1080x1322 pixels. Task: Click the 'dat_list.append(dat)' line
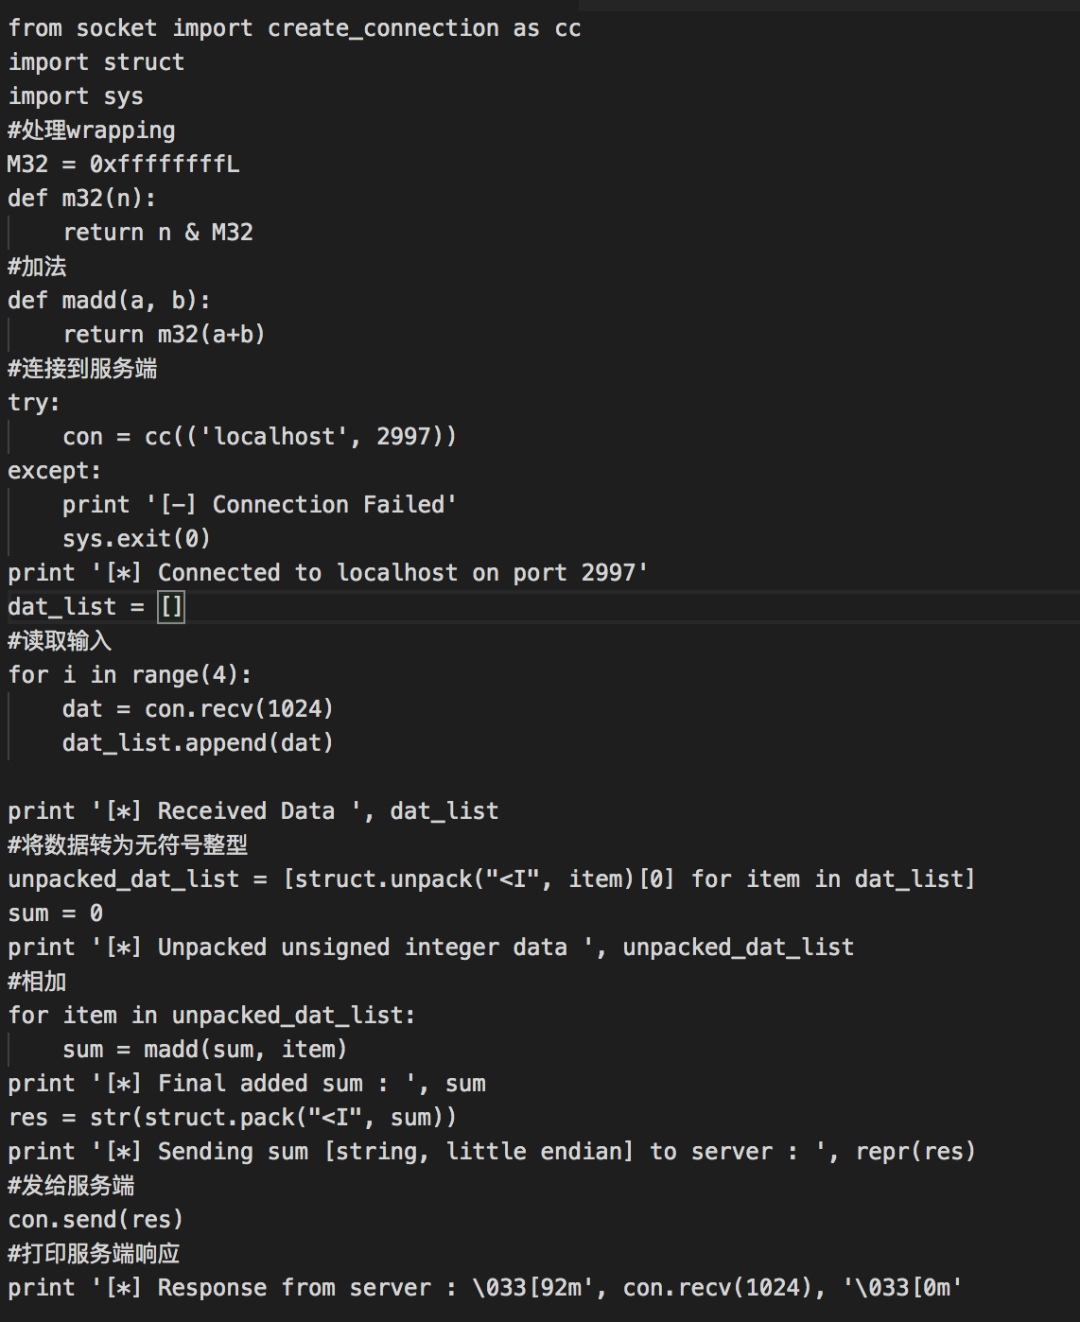[197, 743]
